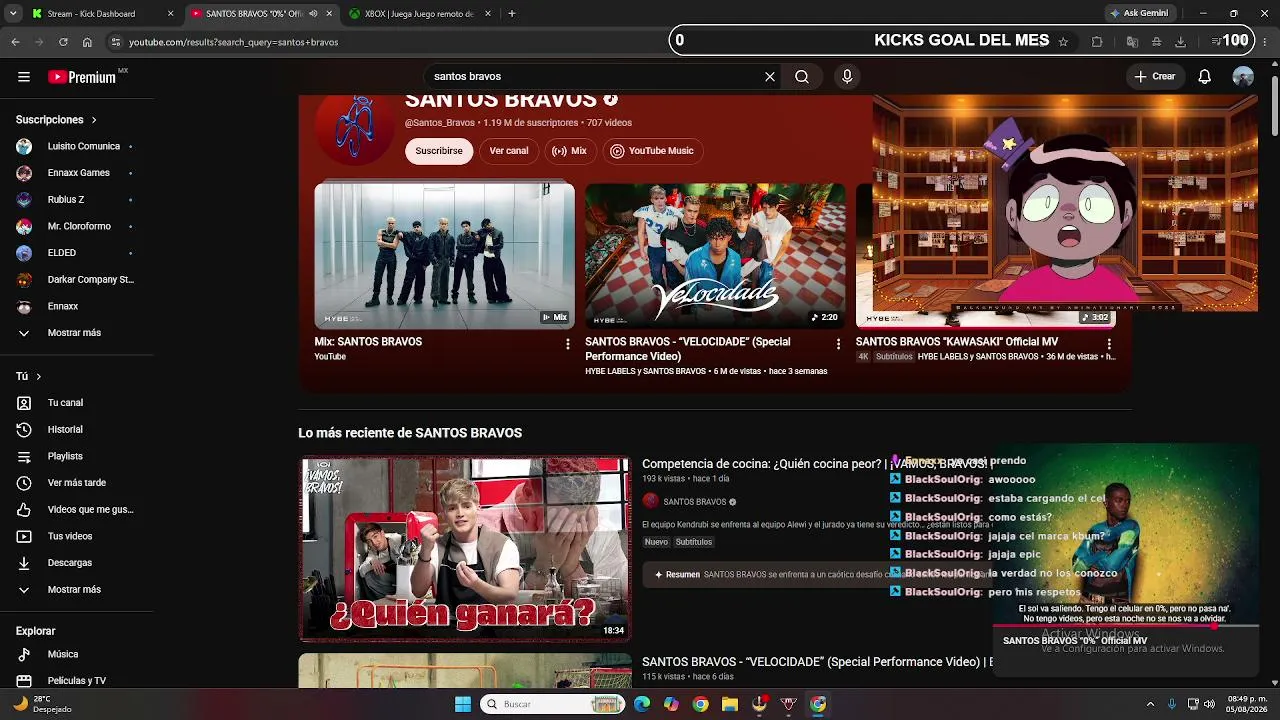Open options for VELOCIDADE Special Performance card
The height and width of the screenshot is (720, 1280).
838,344
